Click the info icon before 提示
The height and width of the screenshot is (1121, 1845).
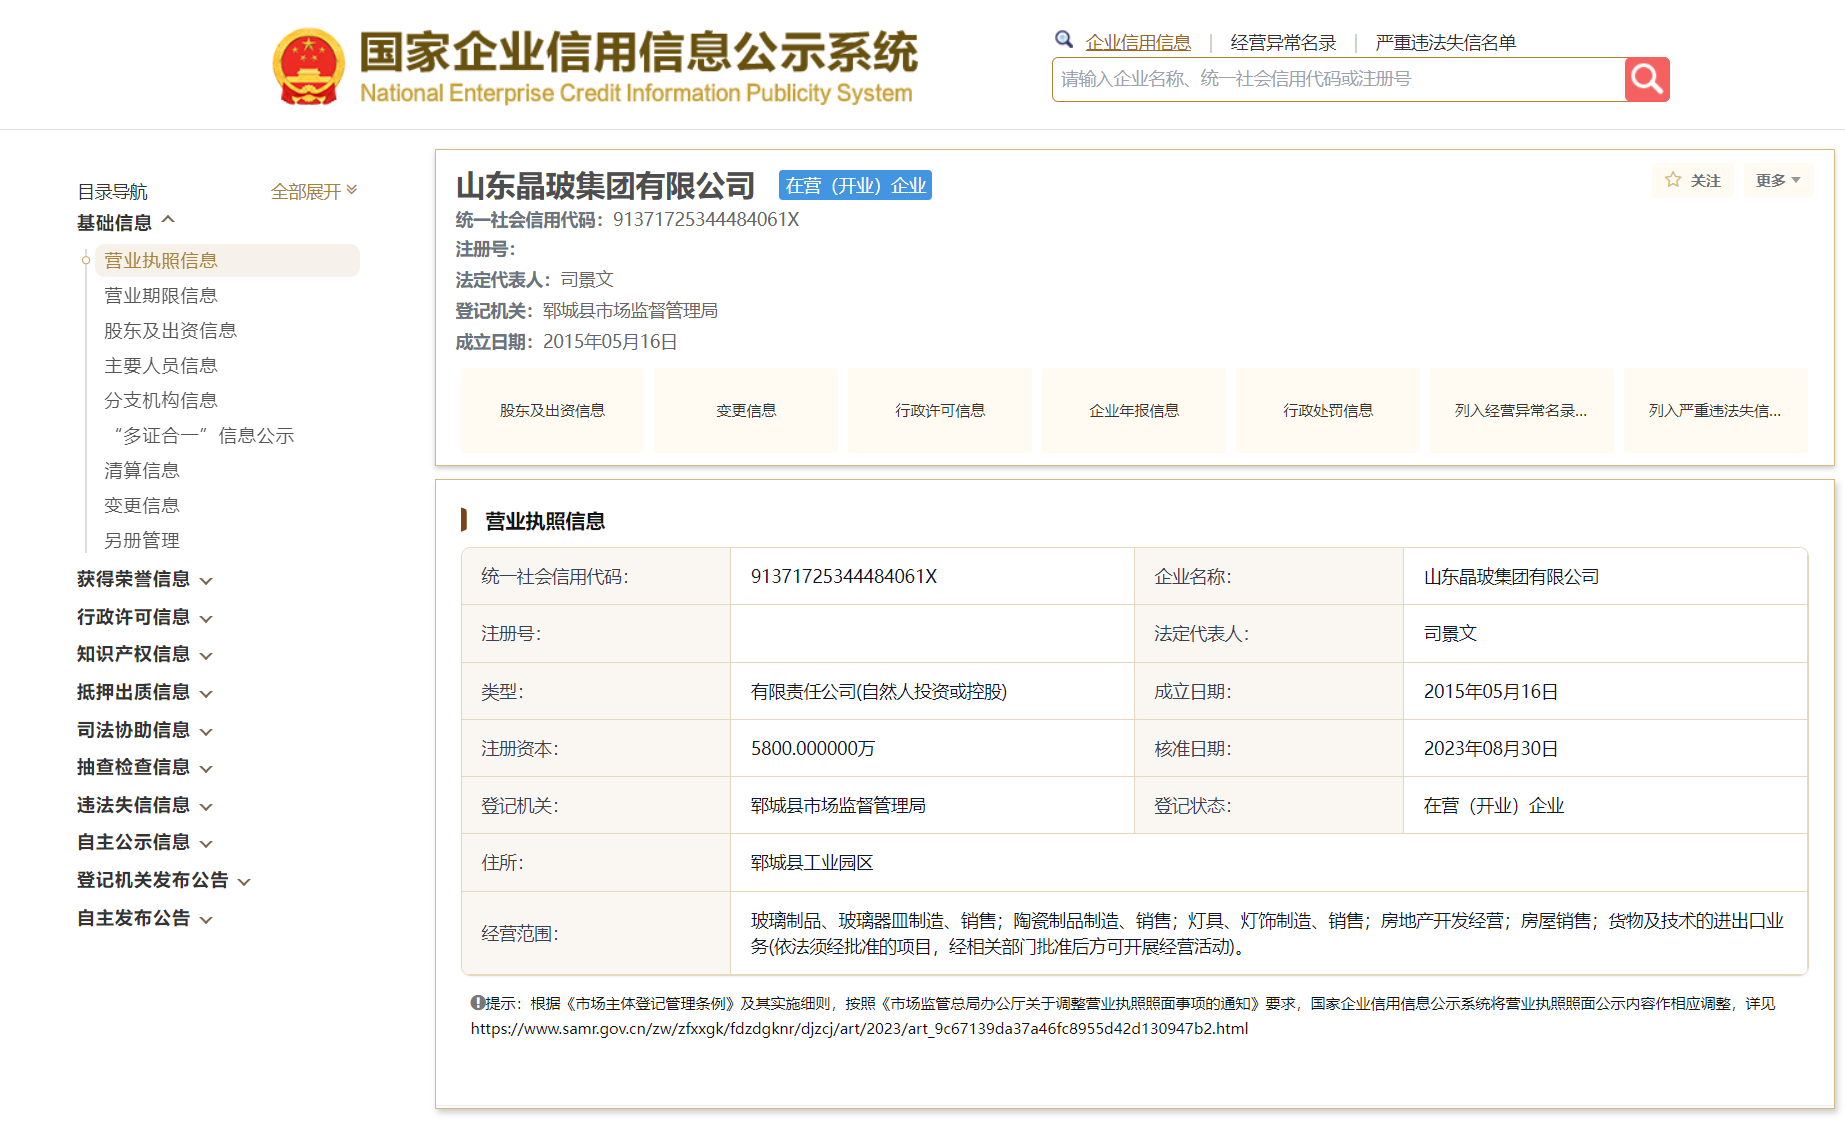coord(478,1002)
